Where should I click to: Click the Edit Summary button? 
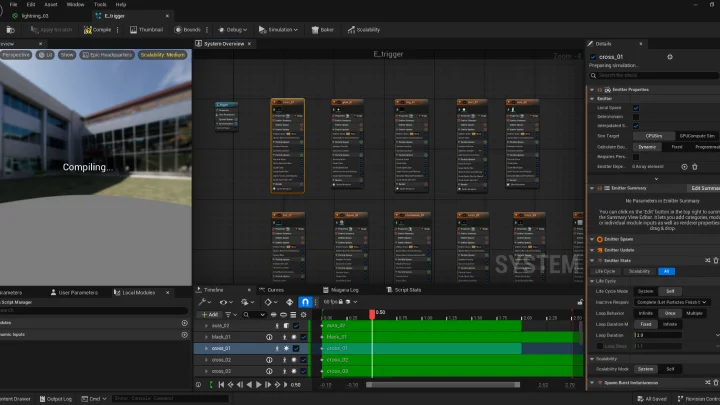(703, 188)
